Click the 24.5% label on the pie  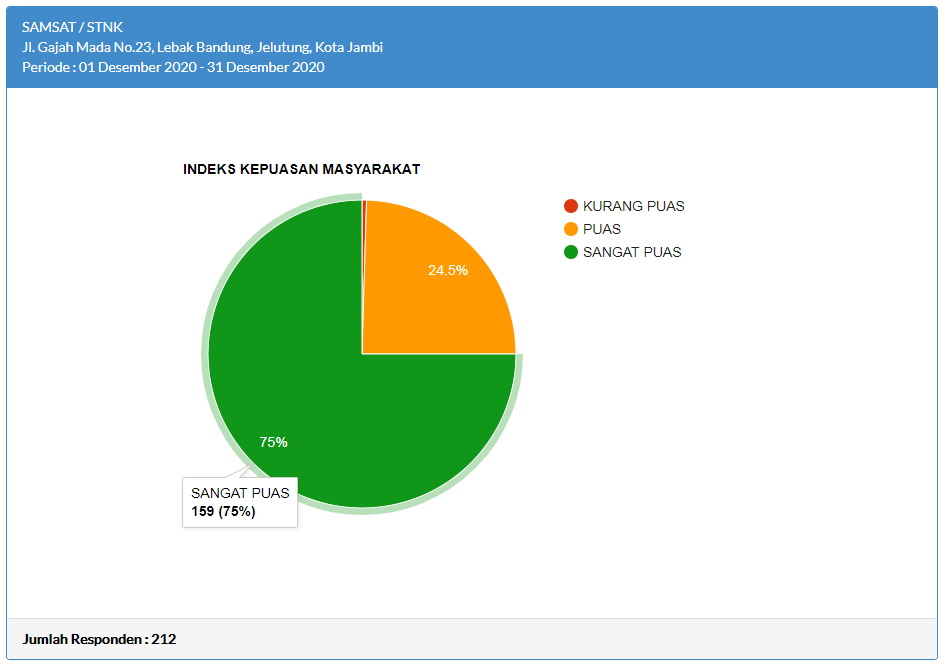click(x=448, y=270)
